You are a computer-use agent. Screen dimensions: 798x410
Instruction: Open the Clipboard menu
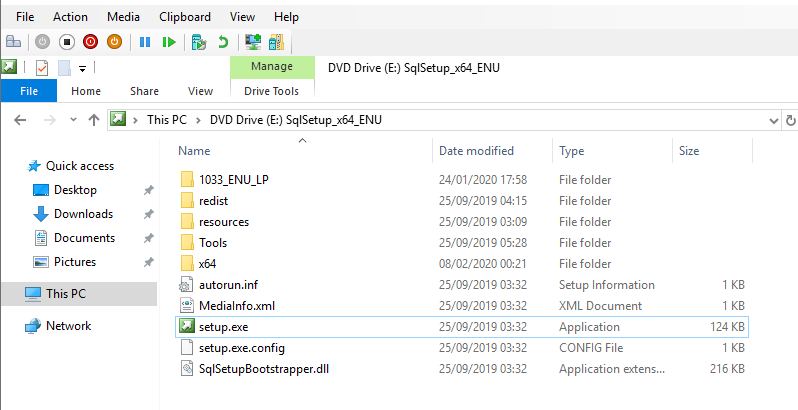(185, 17)
